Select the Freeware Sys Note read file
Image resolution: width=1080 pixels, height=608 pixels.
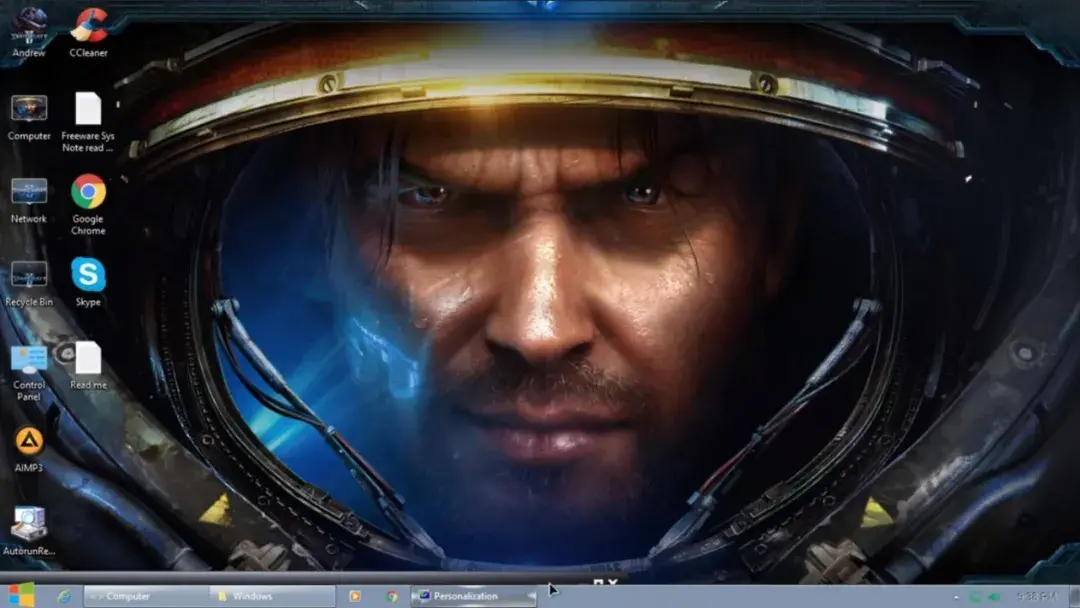coord(88,122)
